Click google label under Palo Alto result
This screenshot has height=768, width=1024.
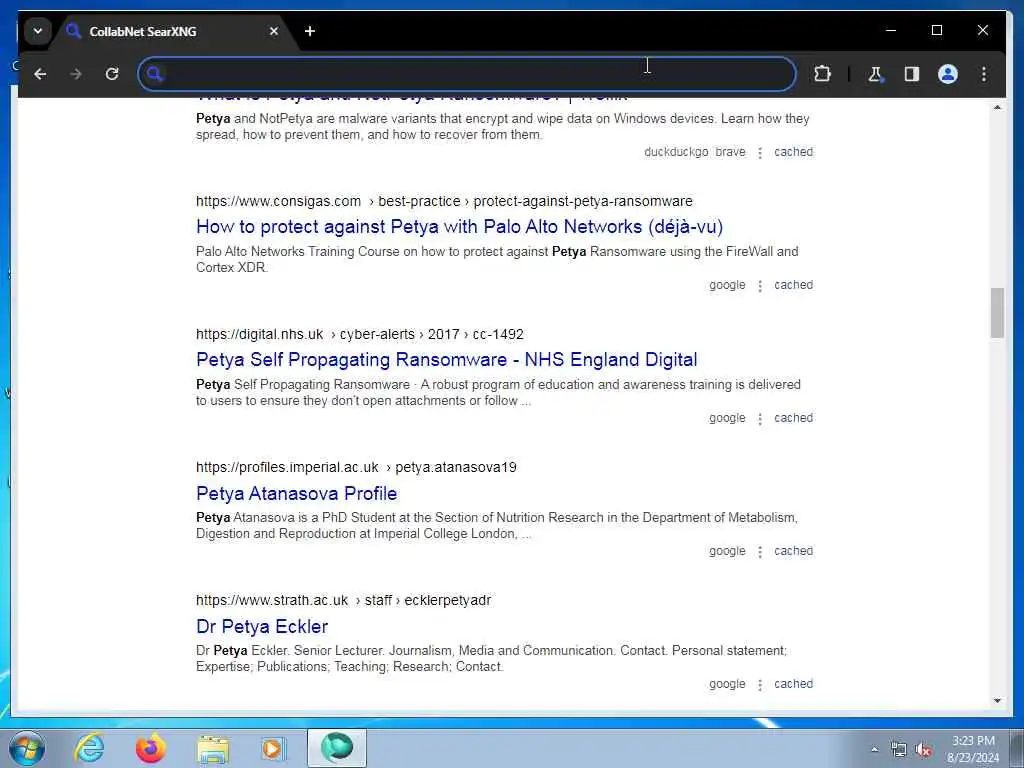click(727, 285)
